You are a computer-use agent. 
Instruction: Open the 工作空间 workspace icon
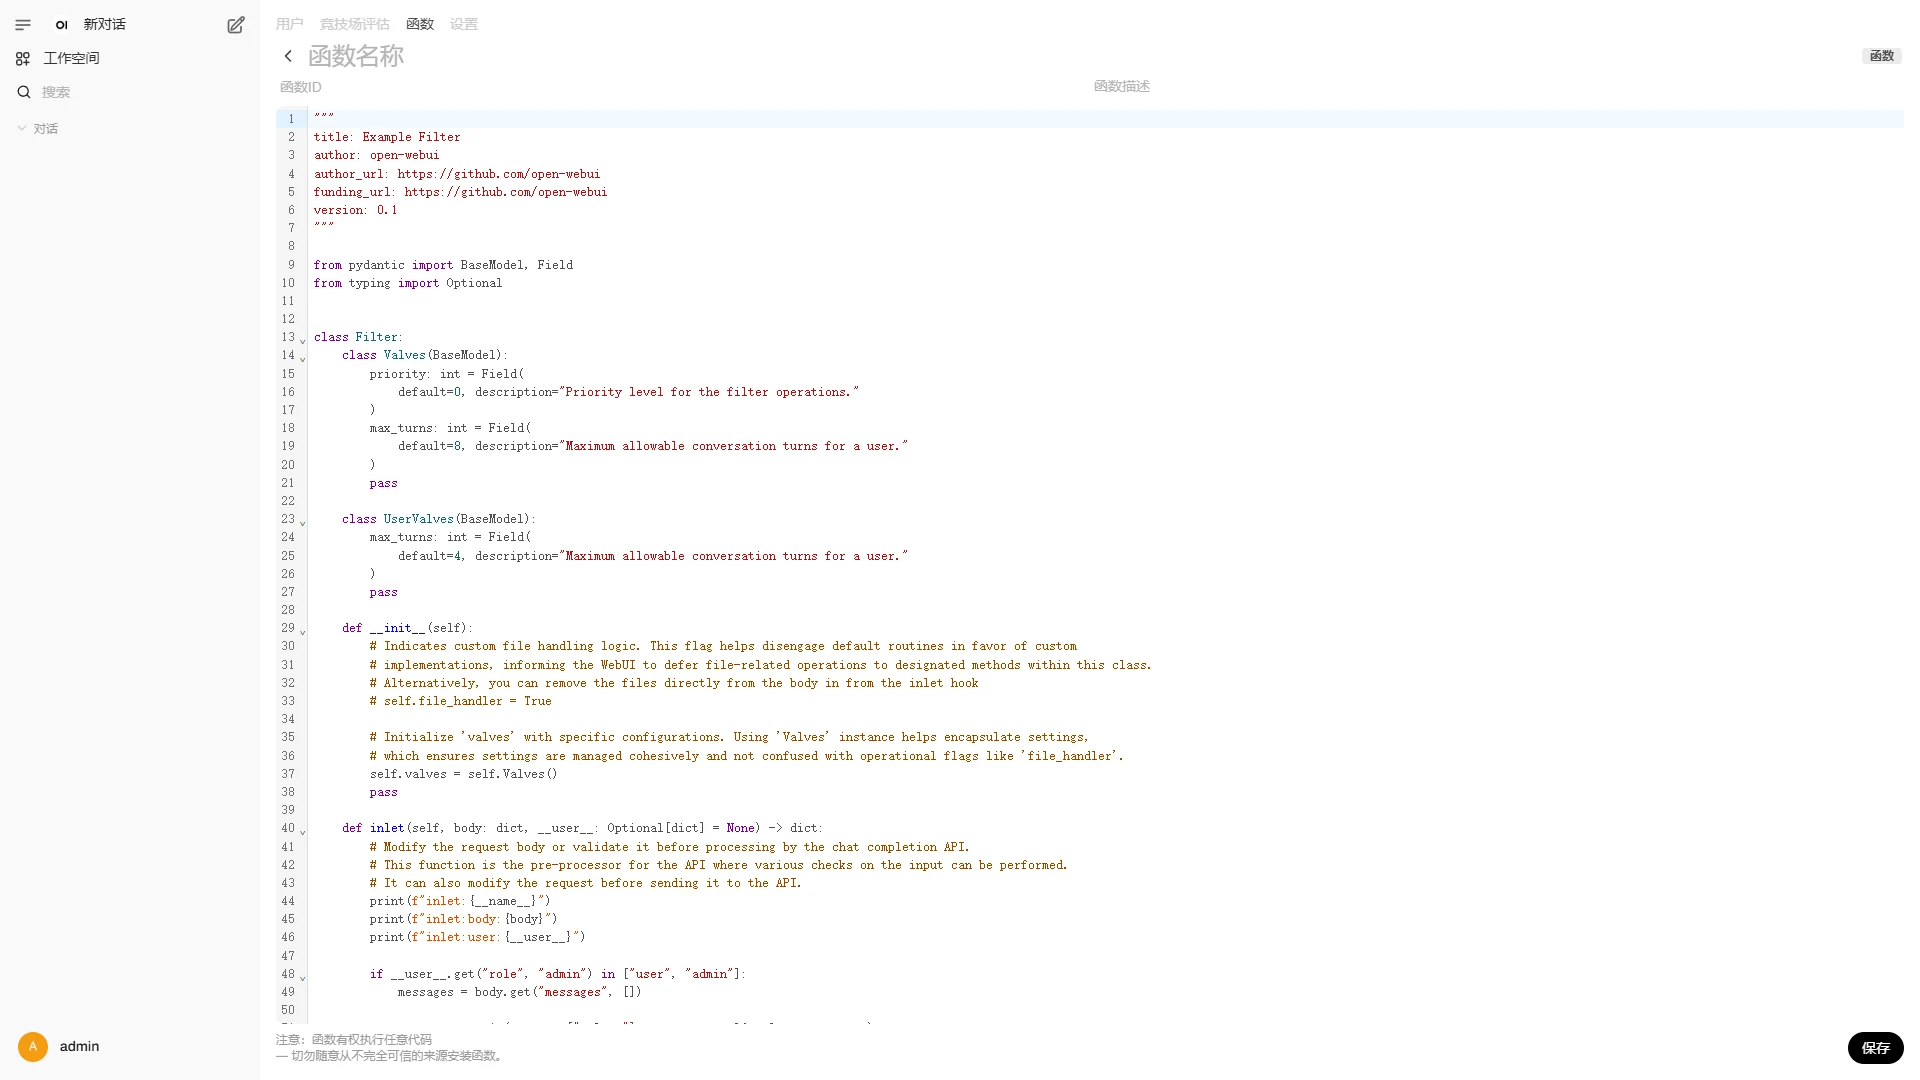(x=22, y=58)
